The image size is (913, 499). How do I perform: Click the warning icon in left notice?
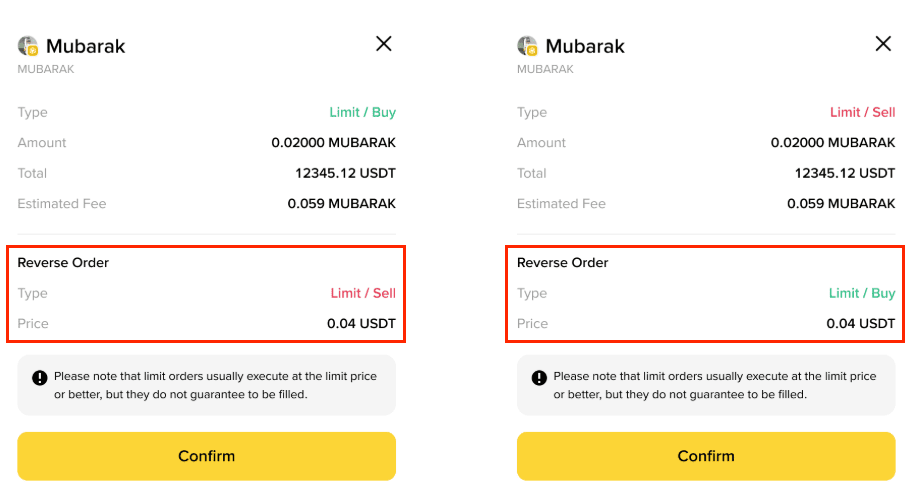point(40,378)
